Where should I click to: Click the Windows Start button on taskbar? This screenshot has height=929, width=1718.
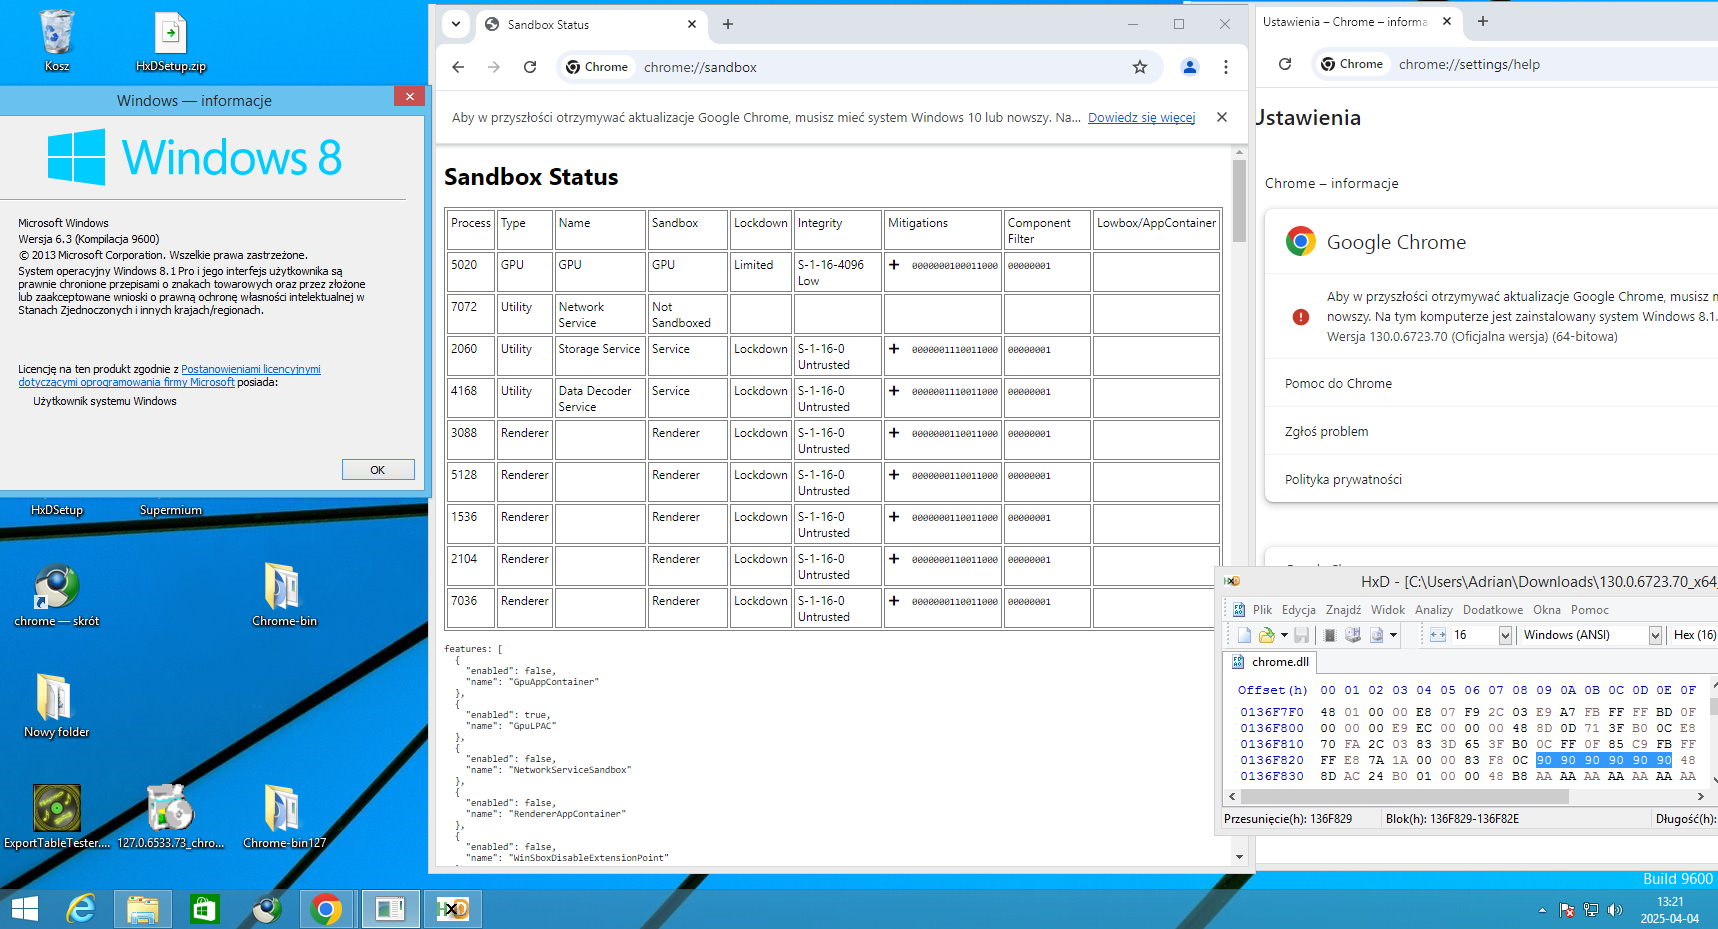[x=25, y=909]
